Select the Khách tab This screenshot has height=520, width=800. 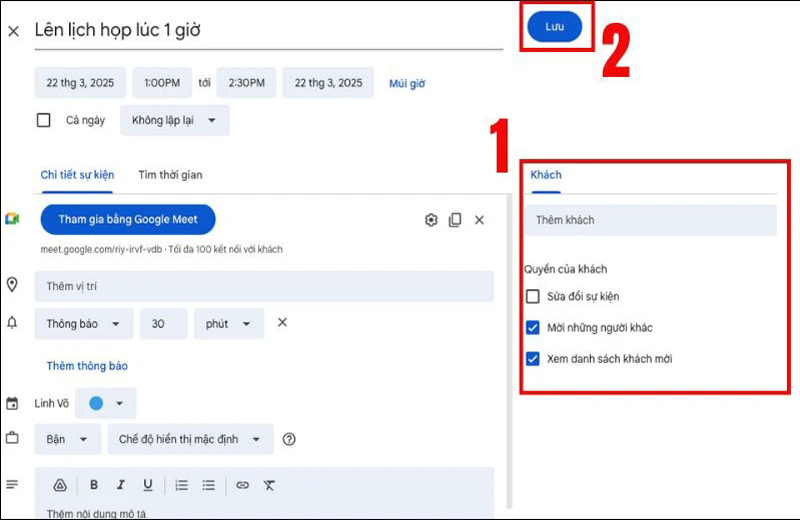(x=545, y=175)
